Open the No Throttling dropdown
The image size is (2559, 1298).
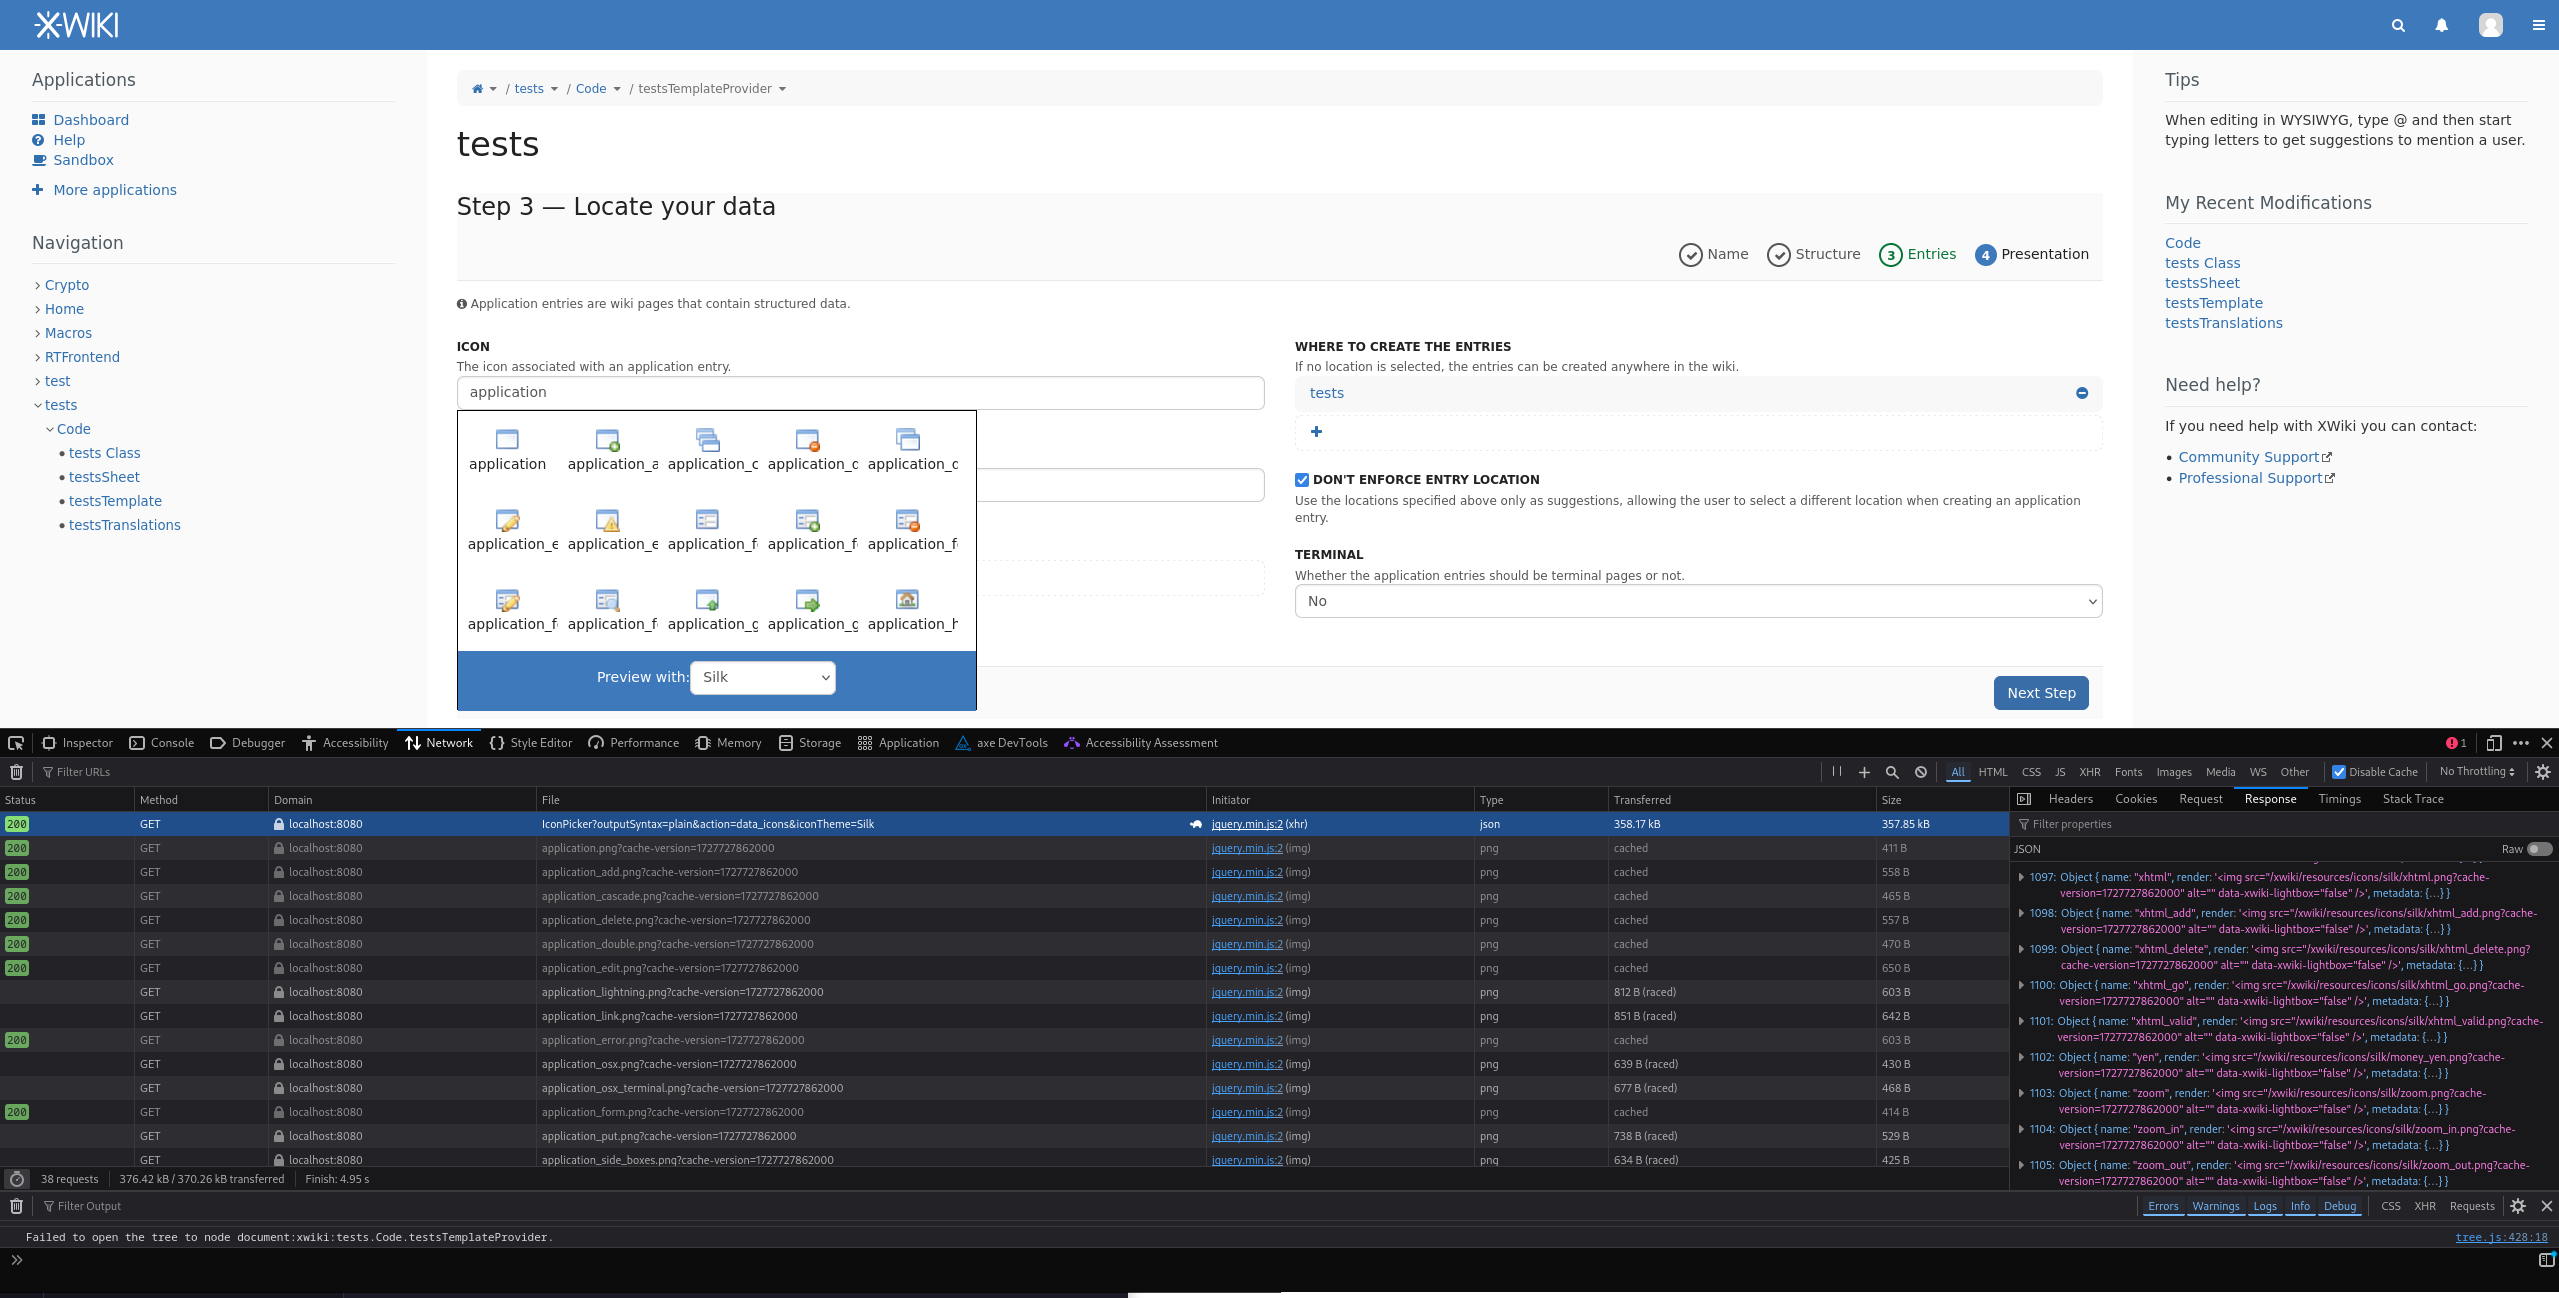pyautogui.click(x=2477, y=772)
